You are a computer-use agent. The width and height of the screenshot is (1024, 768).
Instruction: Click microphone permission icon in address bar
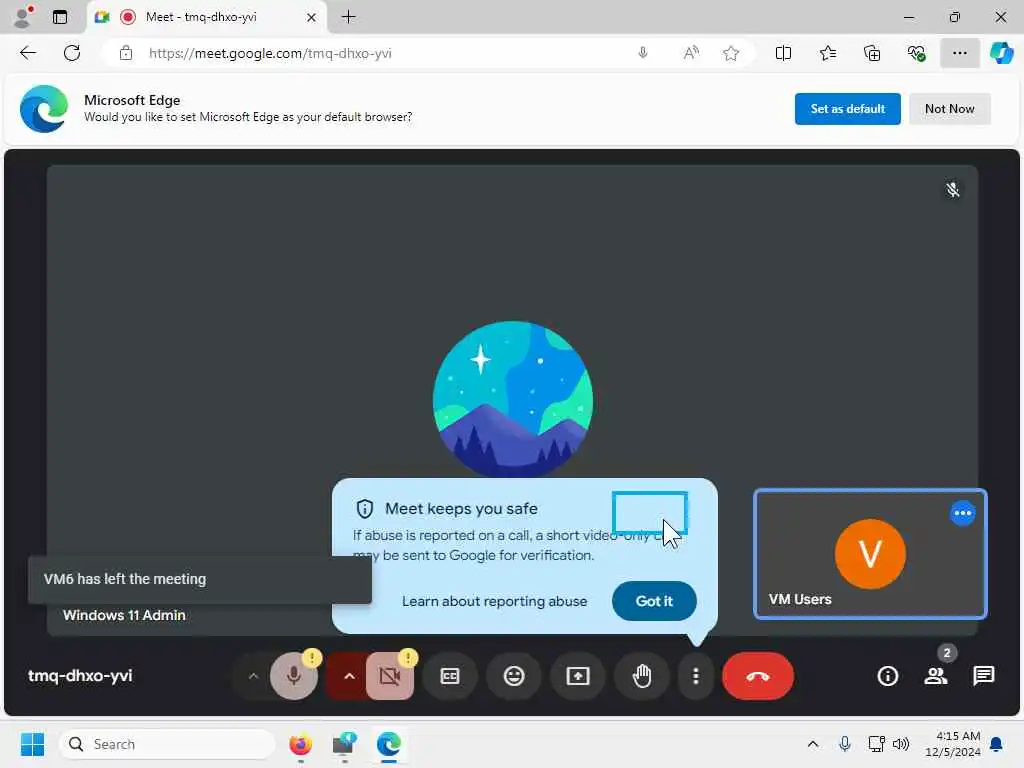[x=643, y=53]
